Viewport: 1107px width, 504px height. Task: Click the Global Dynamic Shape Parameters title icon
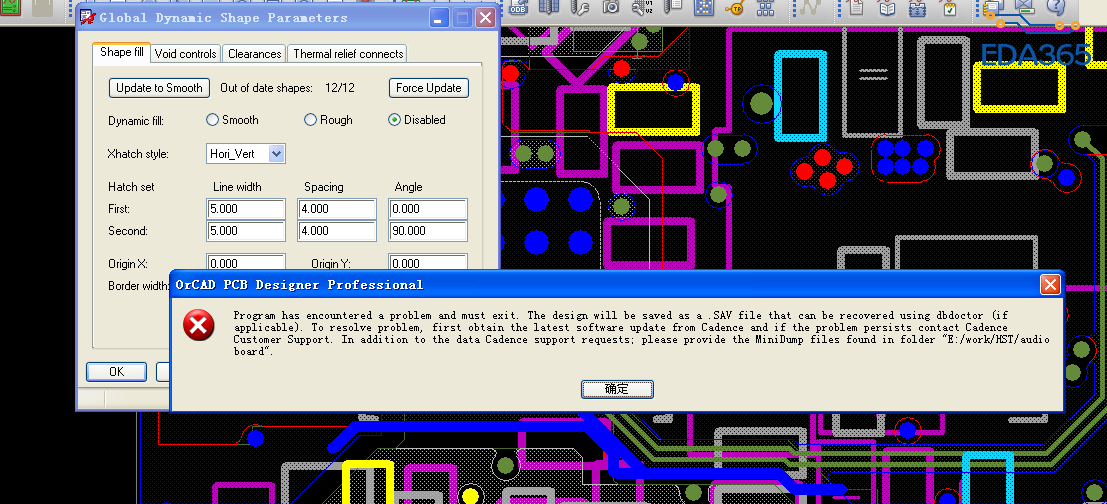(88, 17)
